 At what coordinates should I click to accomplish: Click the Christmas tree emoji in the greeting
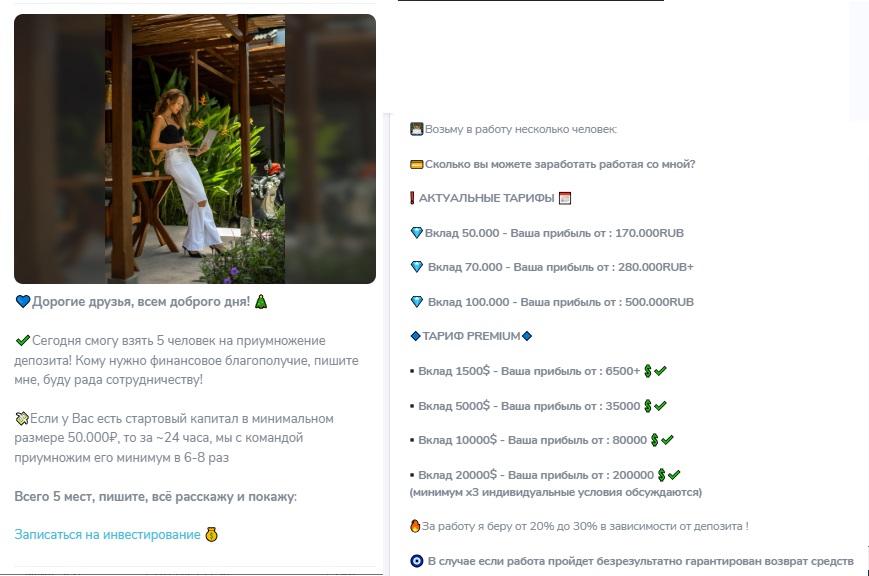pyautogui.click(x=260, y=302)
